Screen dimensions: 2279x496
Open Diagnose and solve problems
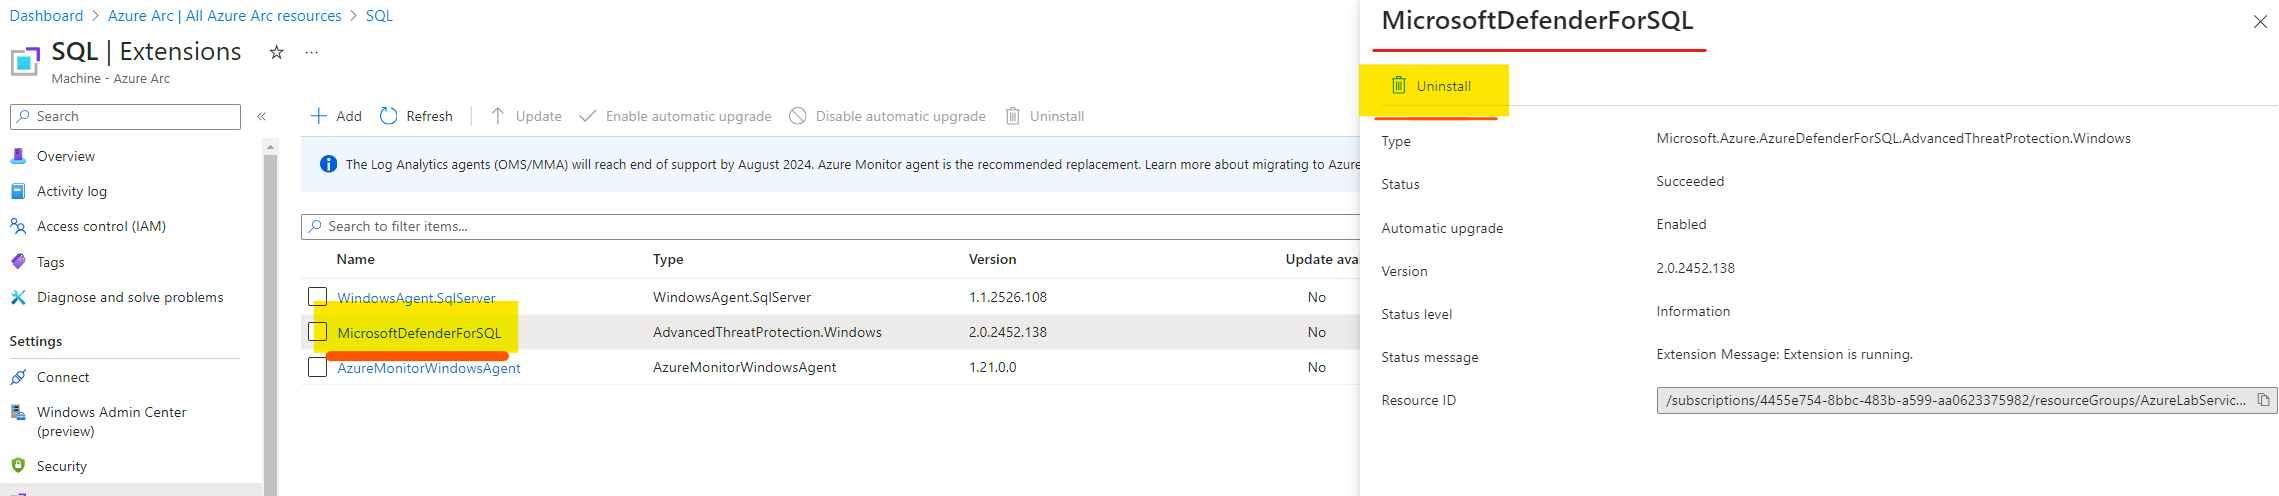130,297
